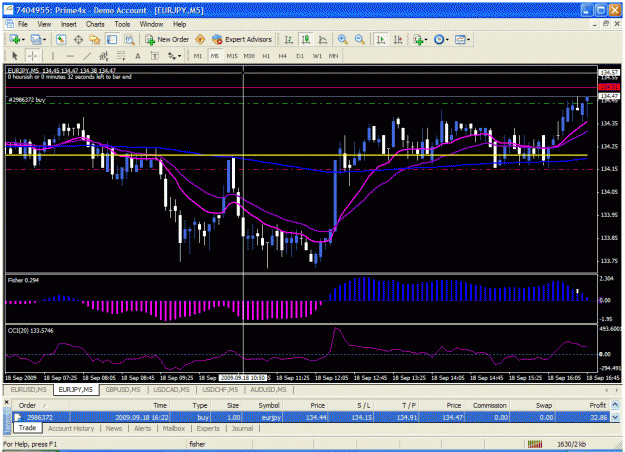Expand the Indicators dropdown arrow

pos(426,39)
